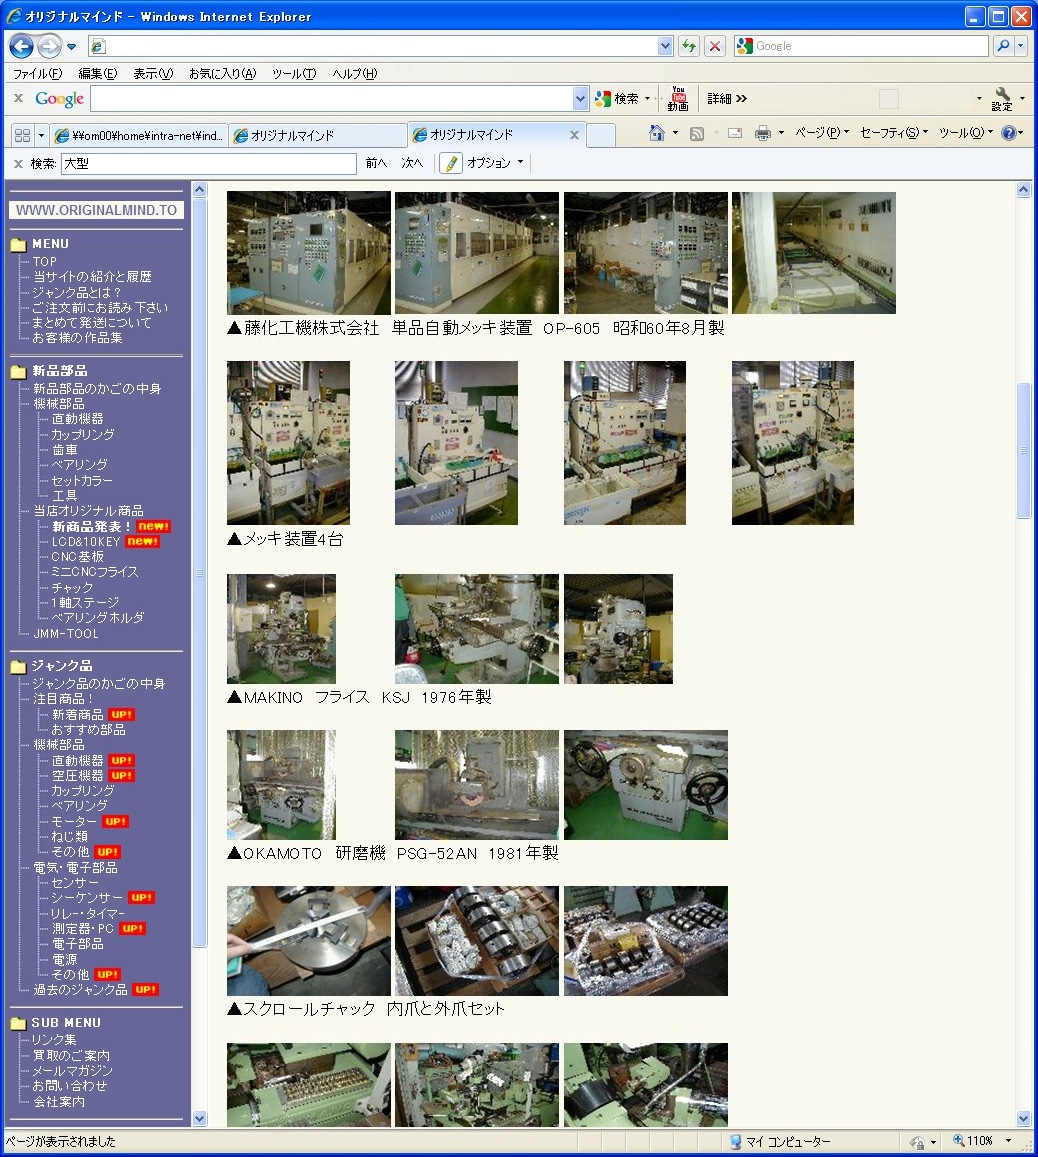The image size is (1038, 1157).
Task: Open the zoom level 110% dropdown
Action: pyautogui.click(x=1008, y=1141)
